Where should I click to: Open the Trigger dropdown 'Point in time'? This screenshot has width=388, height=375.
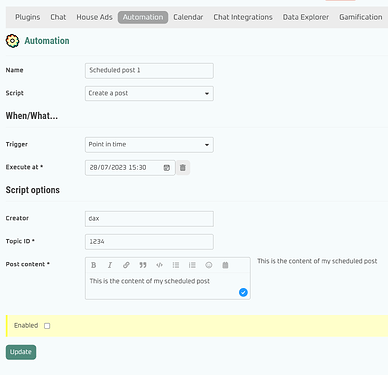(x=149, y=145)
